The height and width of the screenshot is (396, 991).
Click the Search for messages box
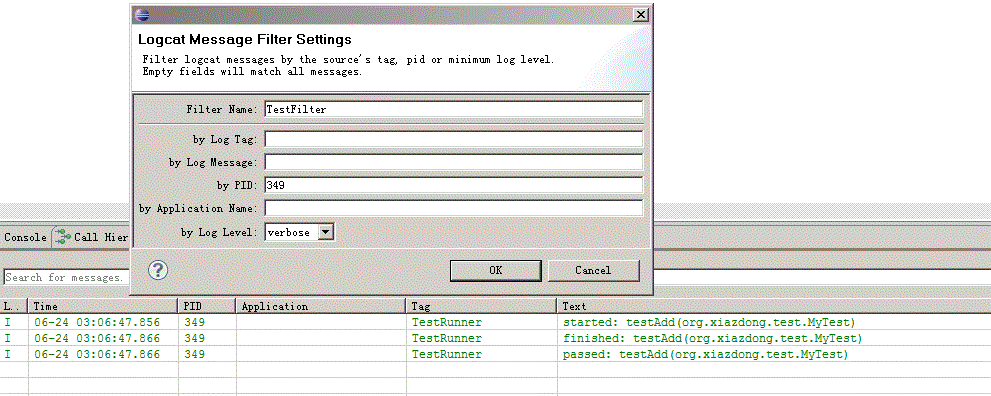66,277
